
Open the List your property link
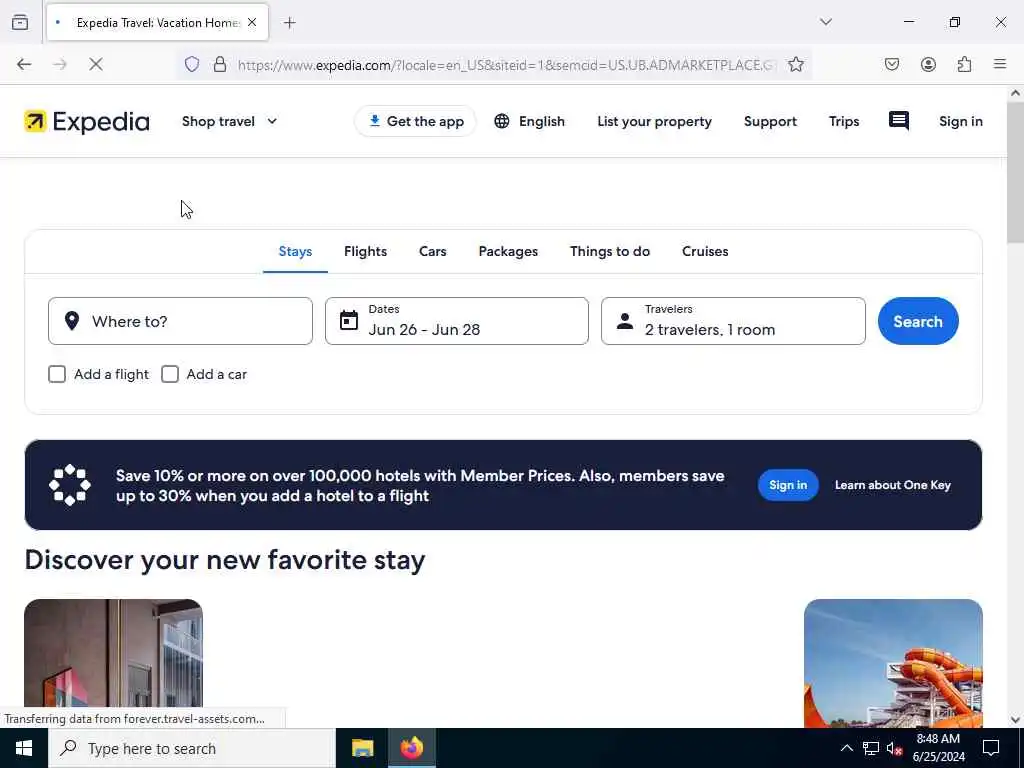tap(654, 121)
